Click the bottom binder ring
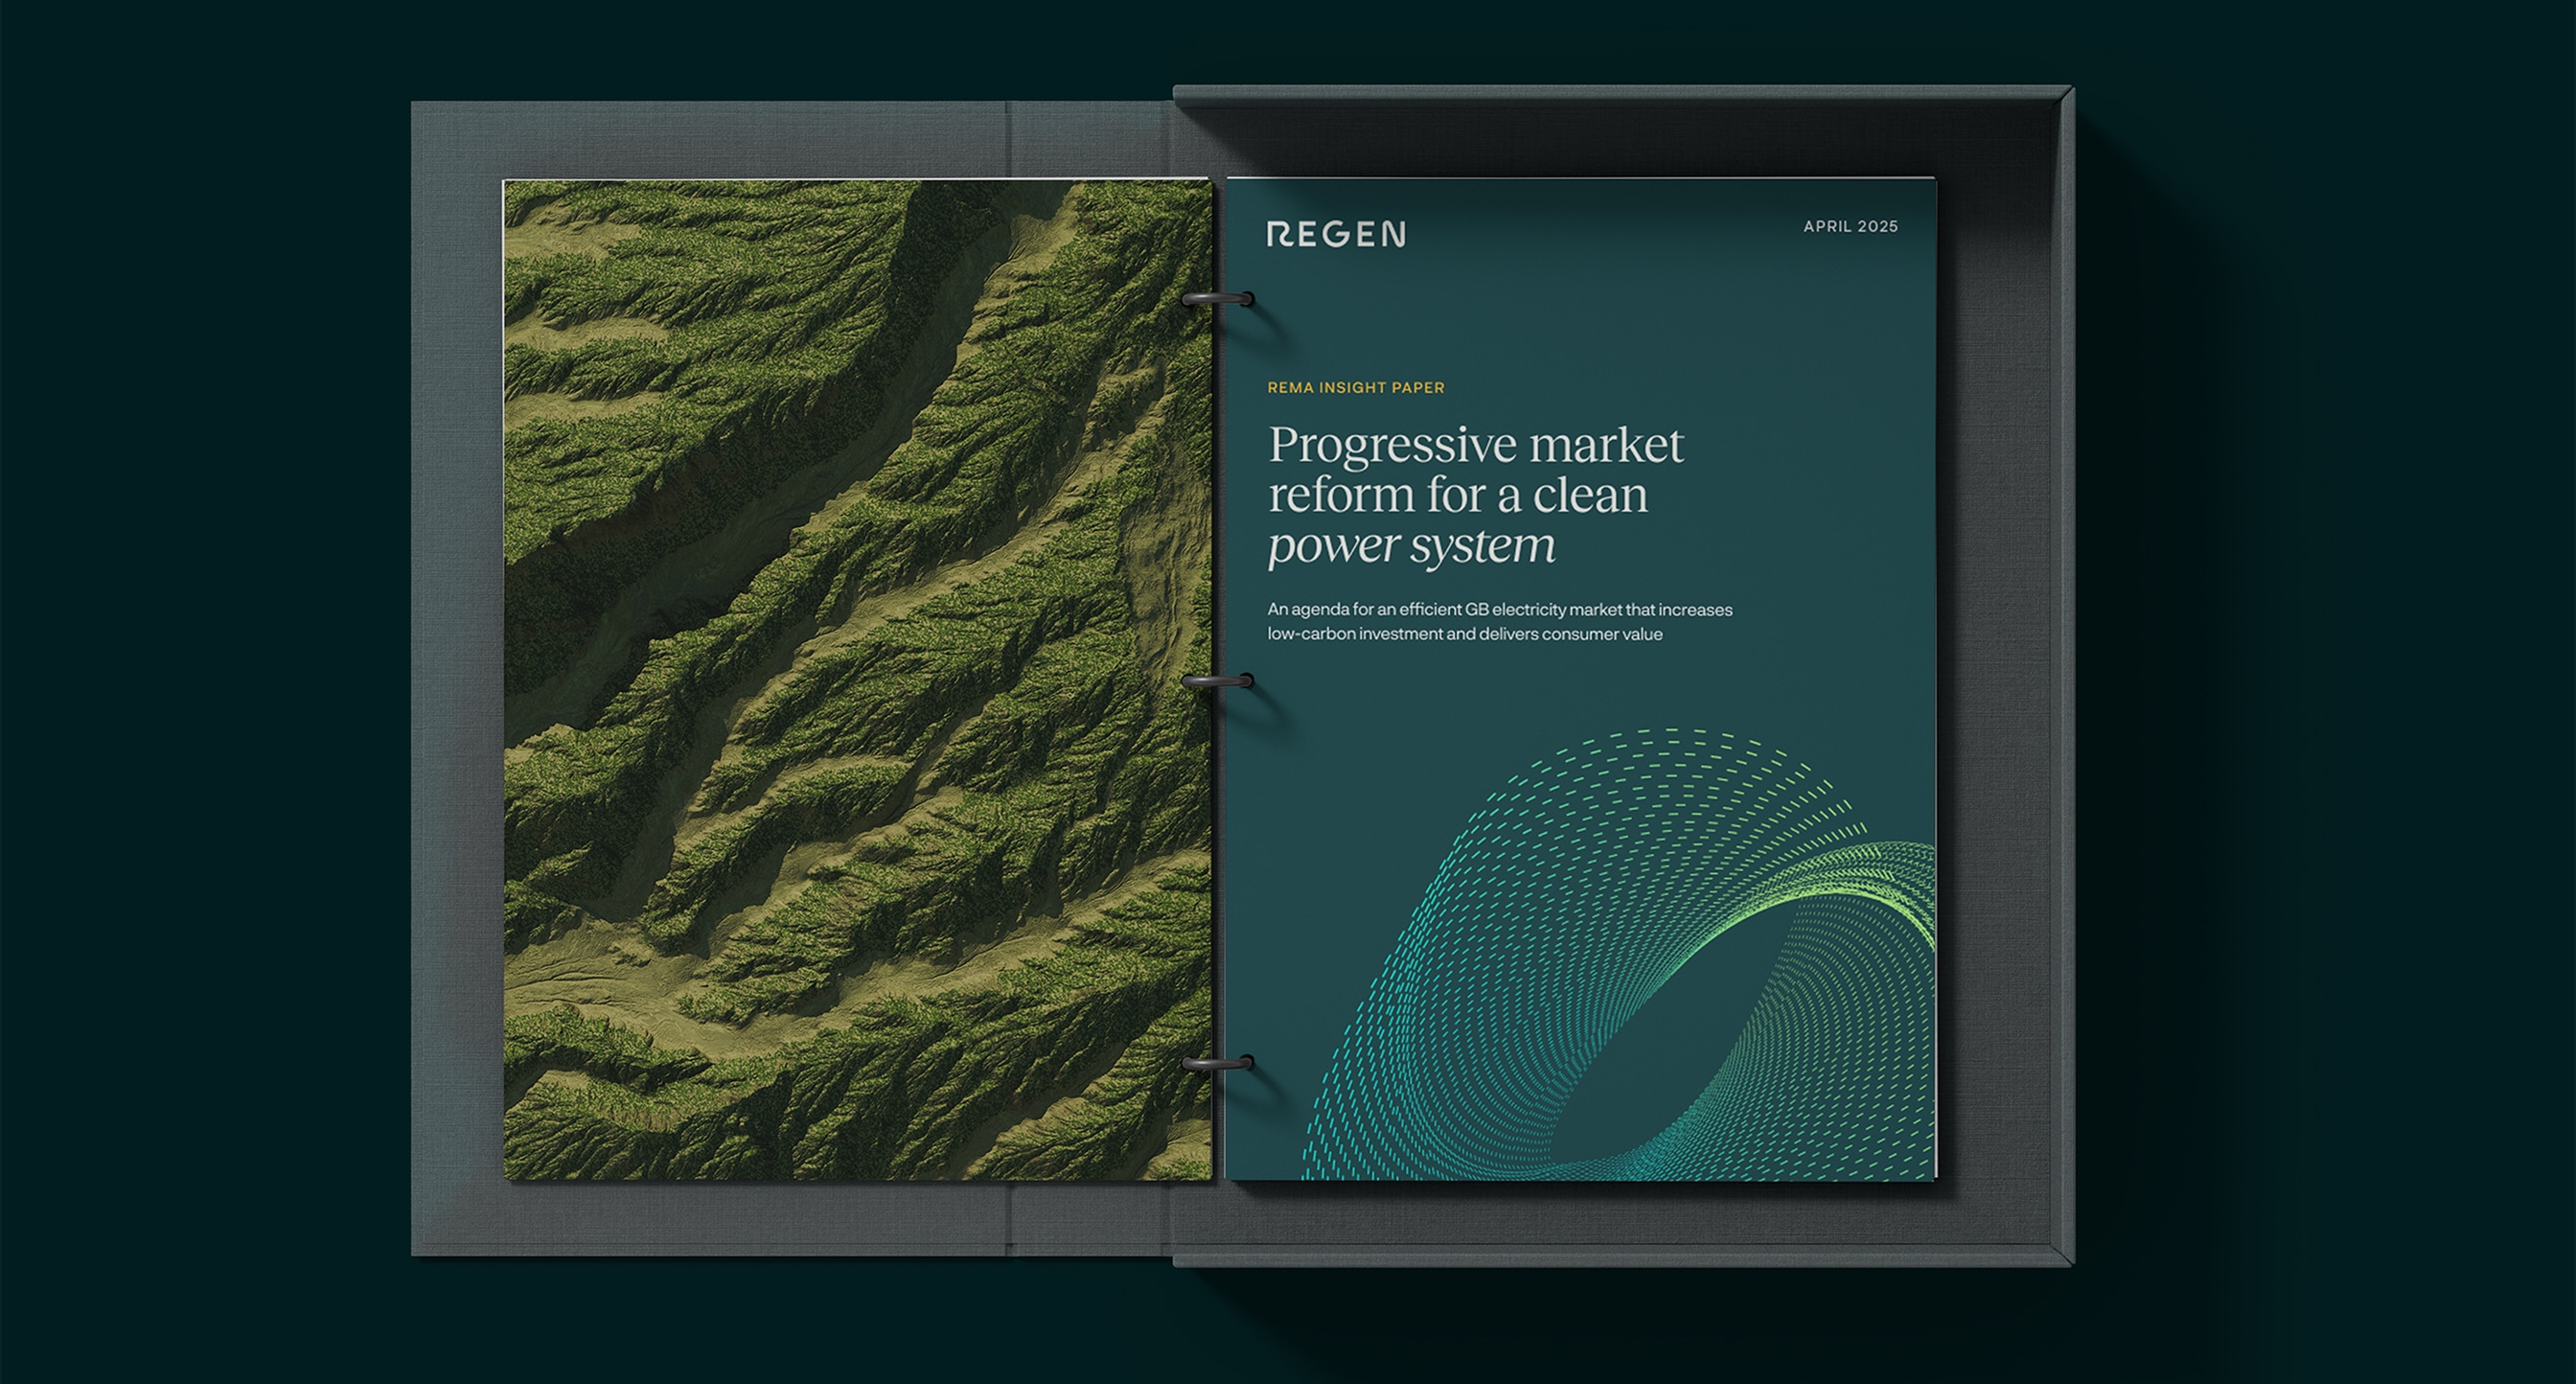Screen dimensions: 2576x1384 tap(1218, 1063)
